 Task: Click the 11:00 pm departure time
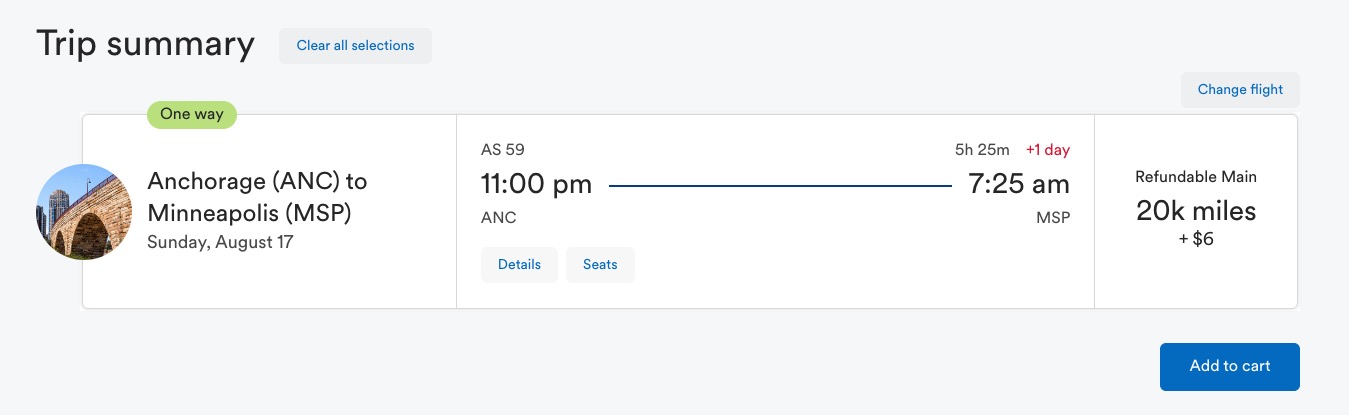[x=536, y=184]
